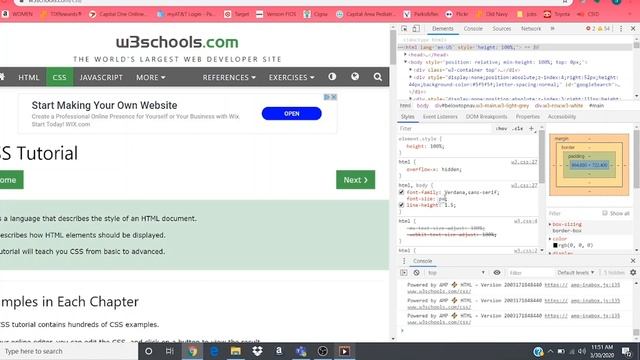Switch to the Elements tab
Image resolution: width=640 pixels, height=360 pixels.
click(442, 29)
